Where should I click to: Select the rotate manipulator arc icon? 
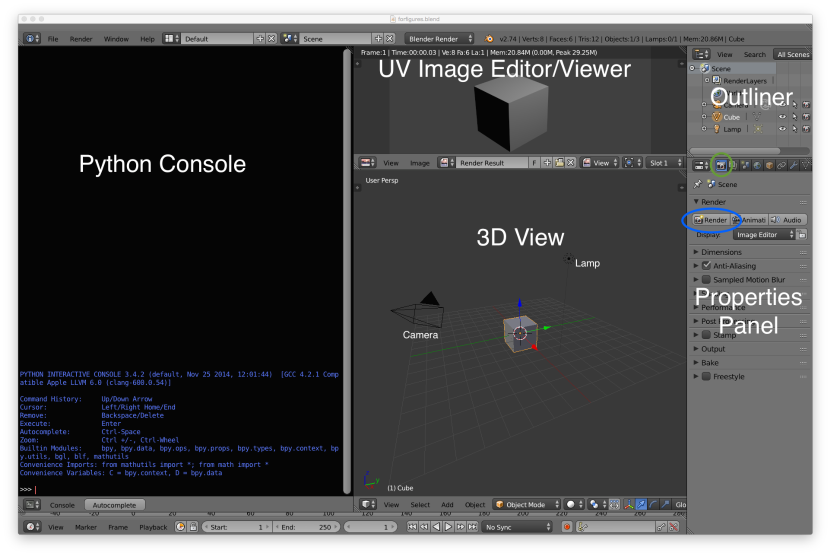click(653, 505)
